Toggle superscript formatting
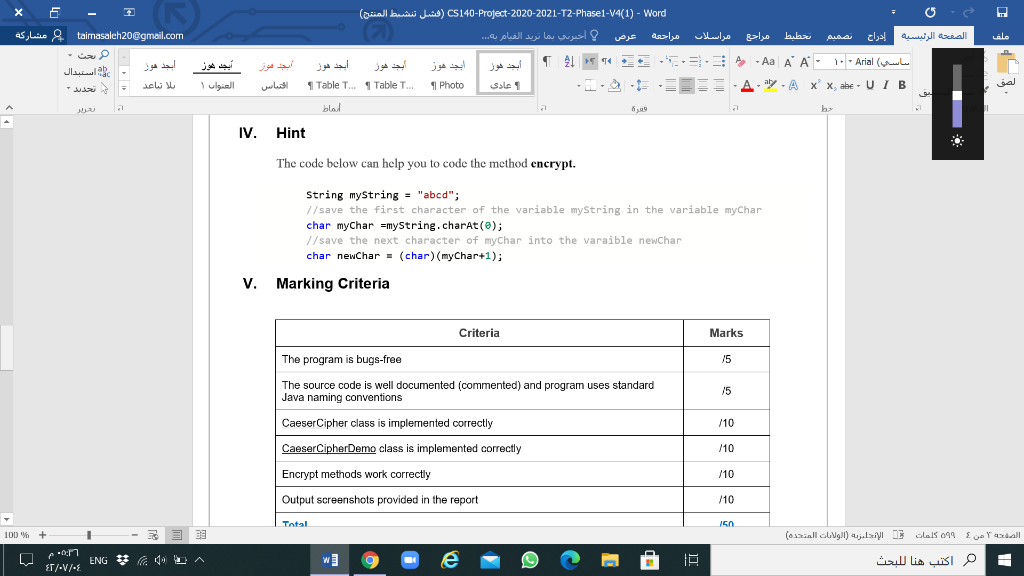 coord(816,85)
